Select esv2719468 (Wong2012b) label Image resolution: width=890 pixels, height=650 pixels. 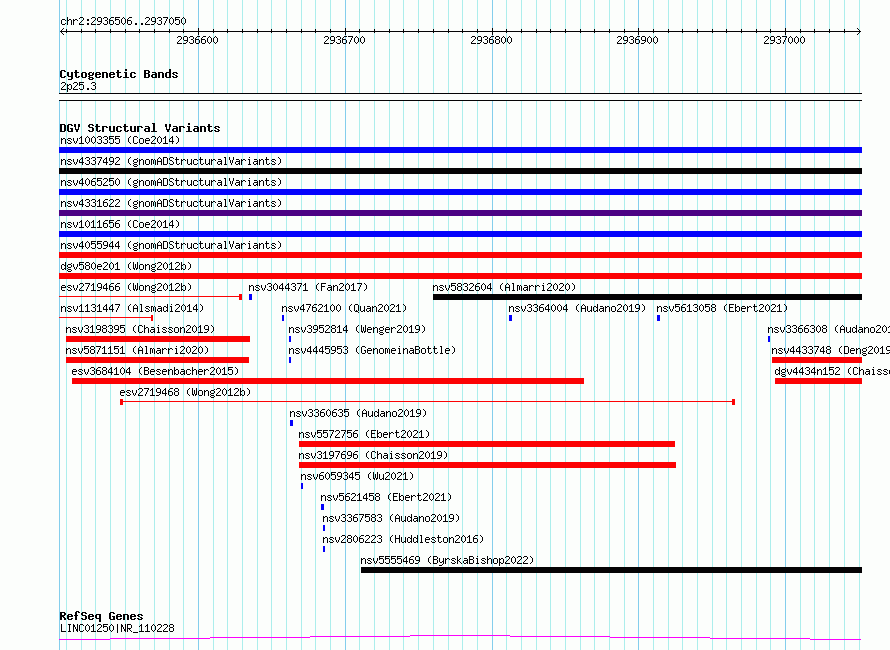(x=185, y=392)
